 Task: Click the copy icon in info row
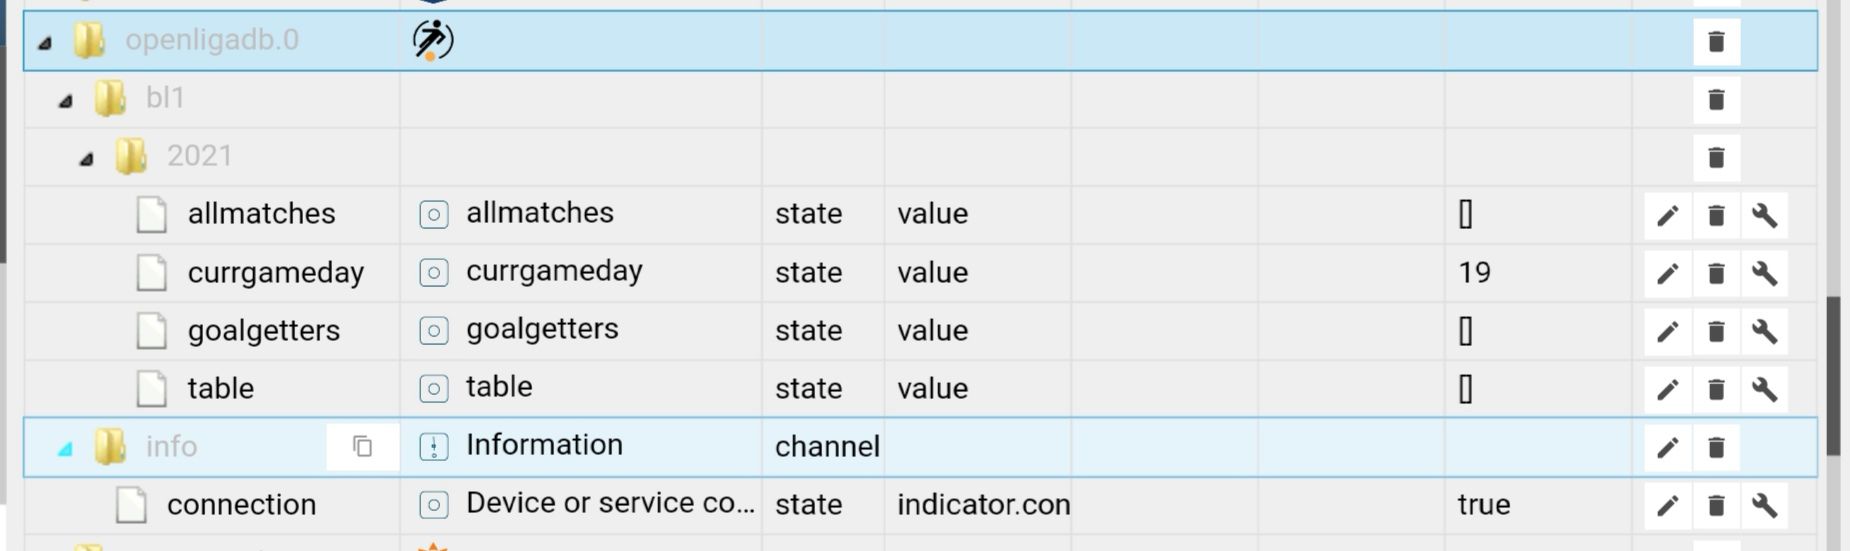[x=363, y=447]
